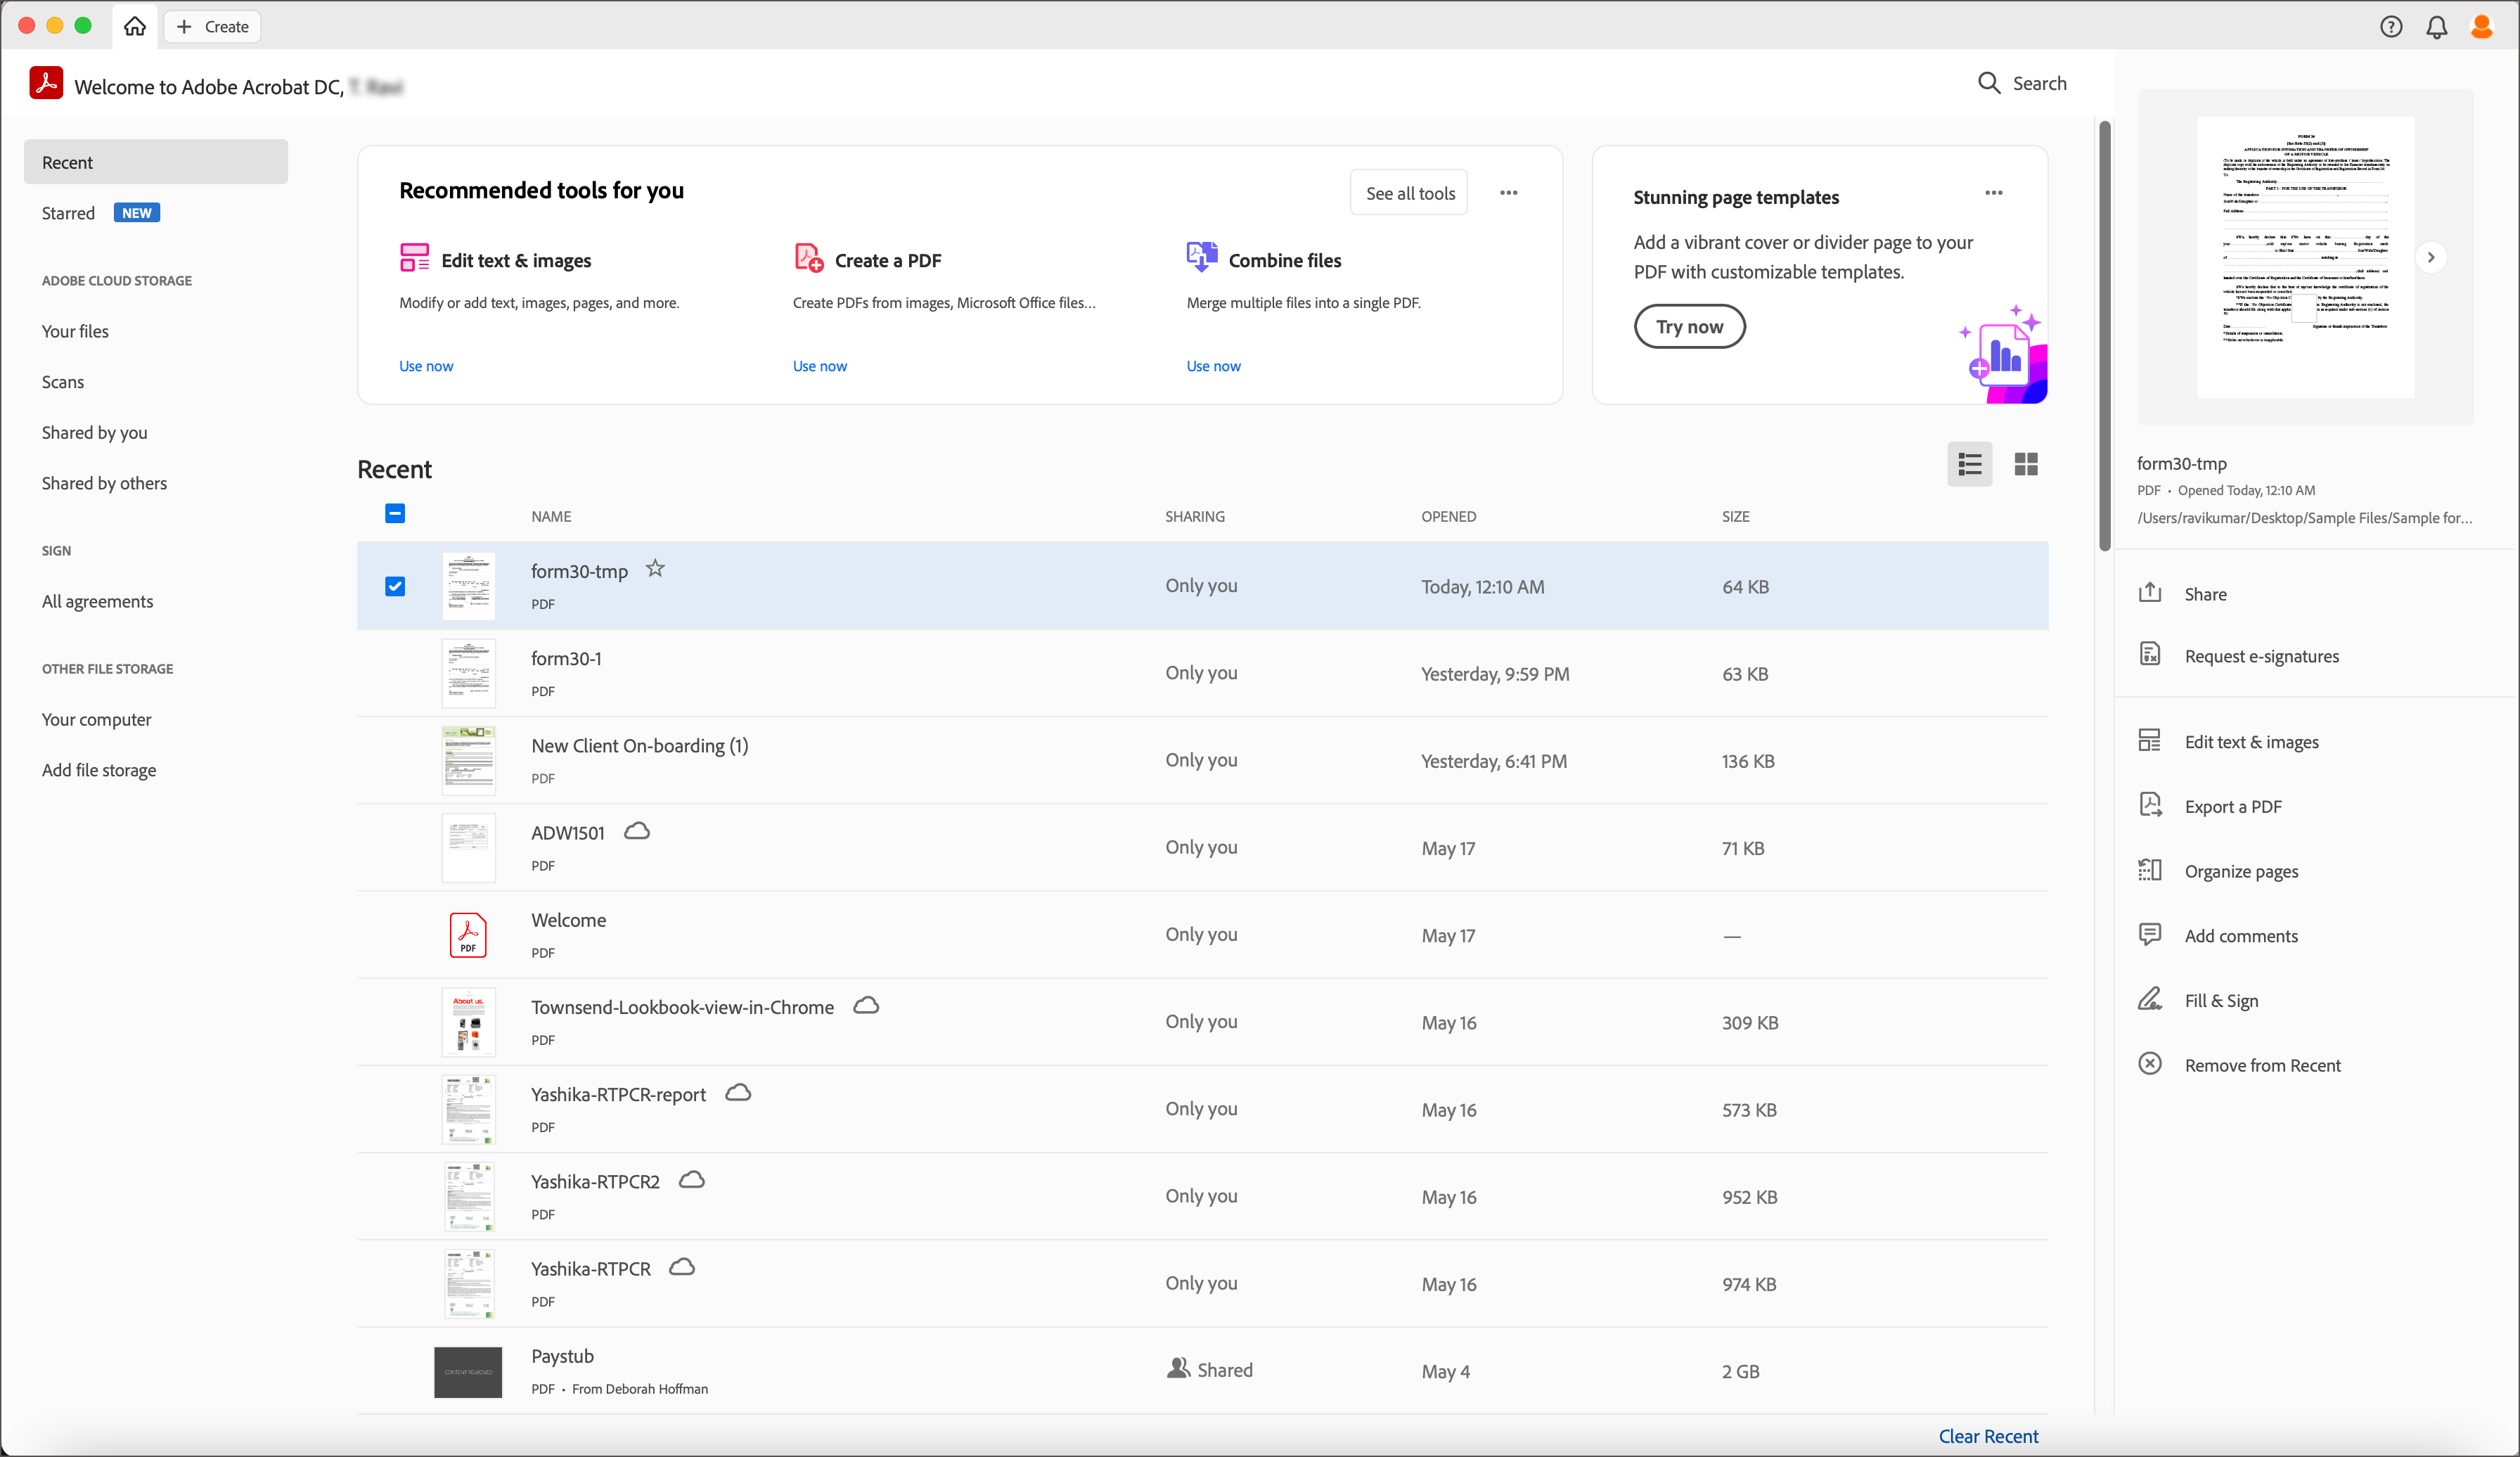Open the Edit text & images tool
2520x1457 pixels.
(x=516, y=259)
